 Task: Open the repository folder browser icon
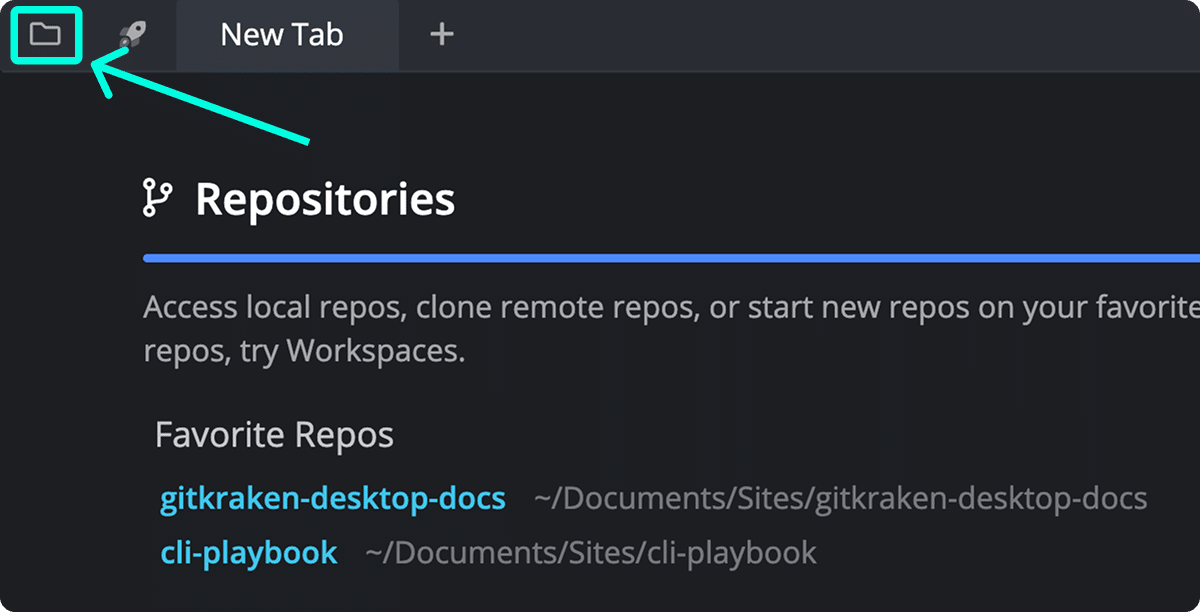[45, 35]
